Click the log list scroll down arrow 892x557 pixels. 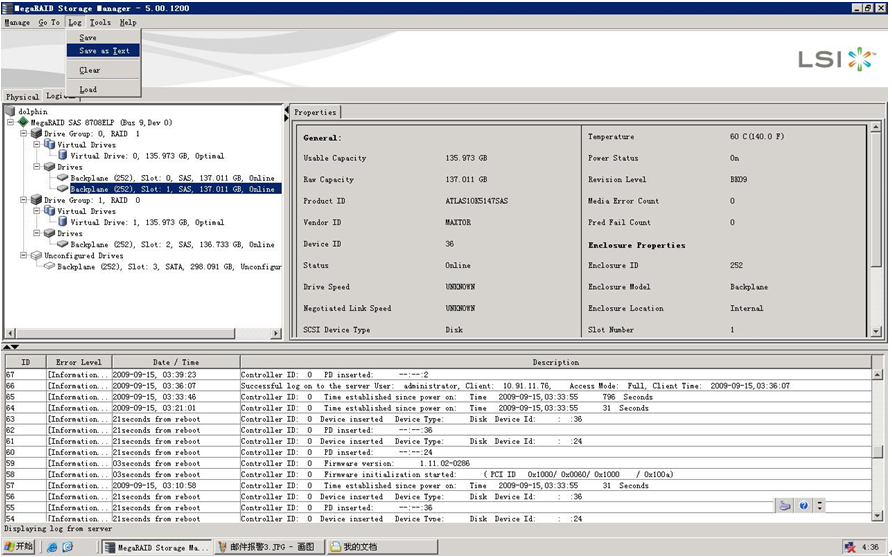pos(877,515)
